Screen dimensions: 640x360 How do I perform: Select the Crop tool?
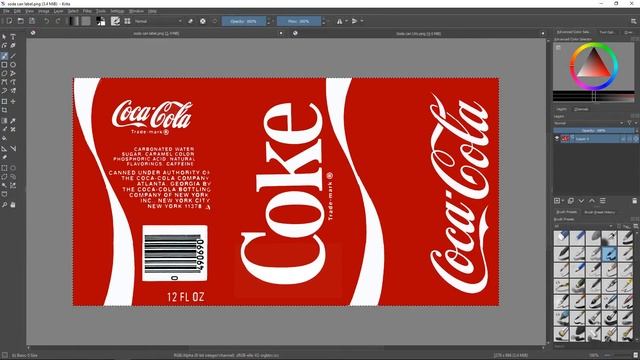[4, 110]
